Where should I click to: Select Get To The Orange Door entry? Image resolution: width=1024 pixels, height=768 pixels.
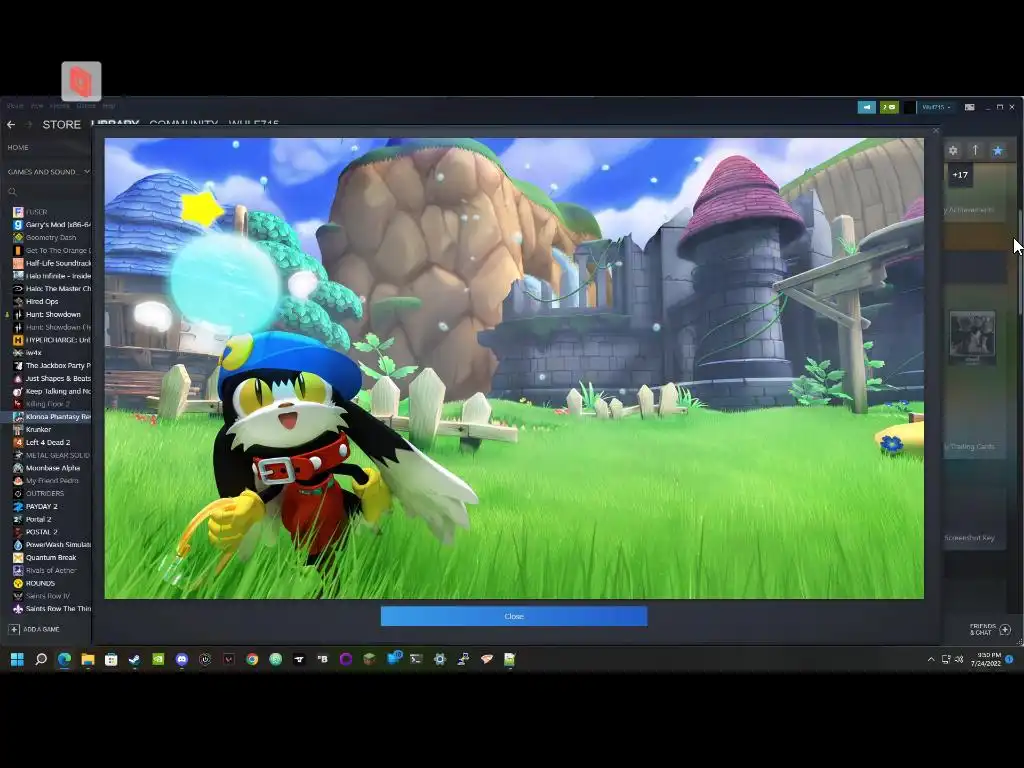(52, 250)
